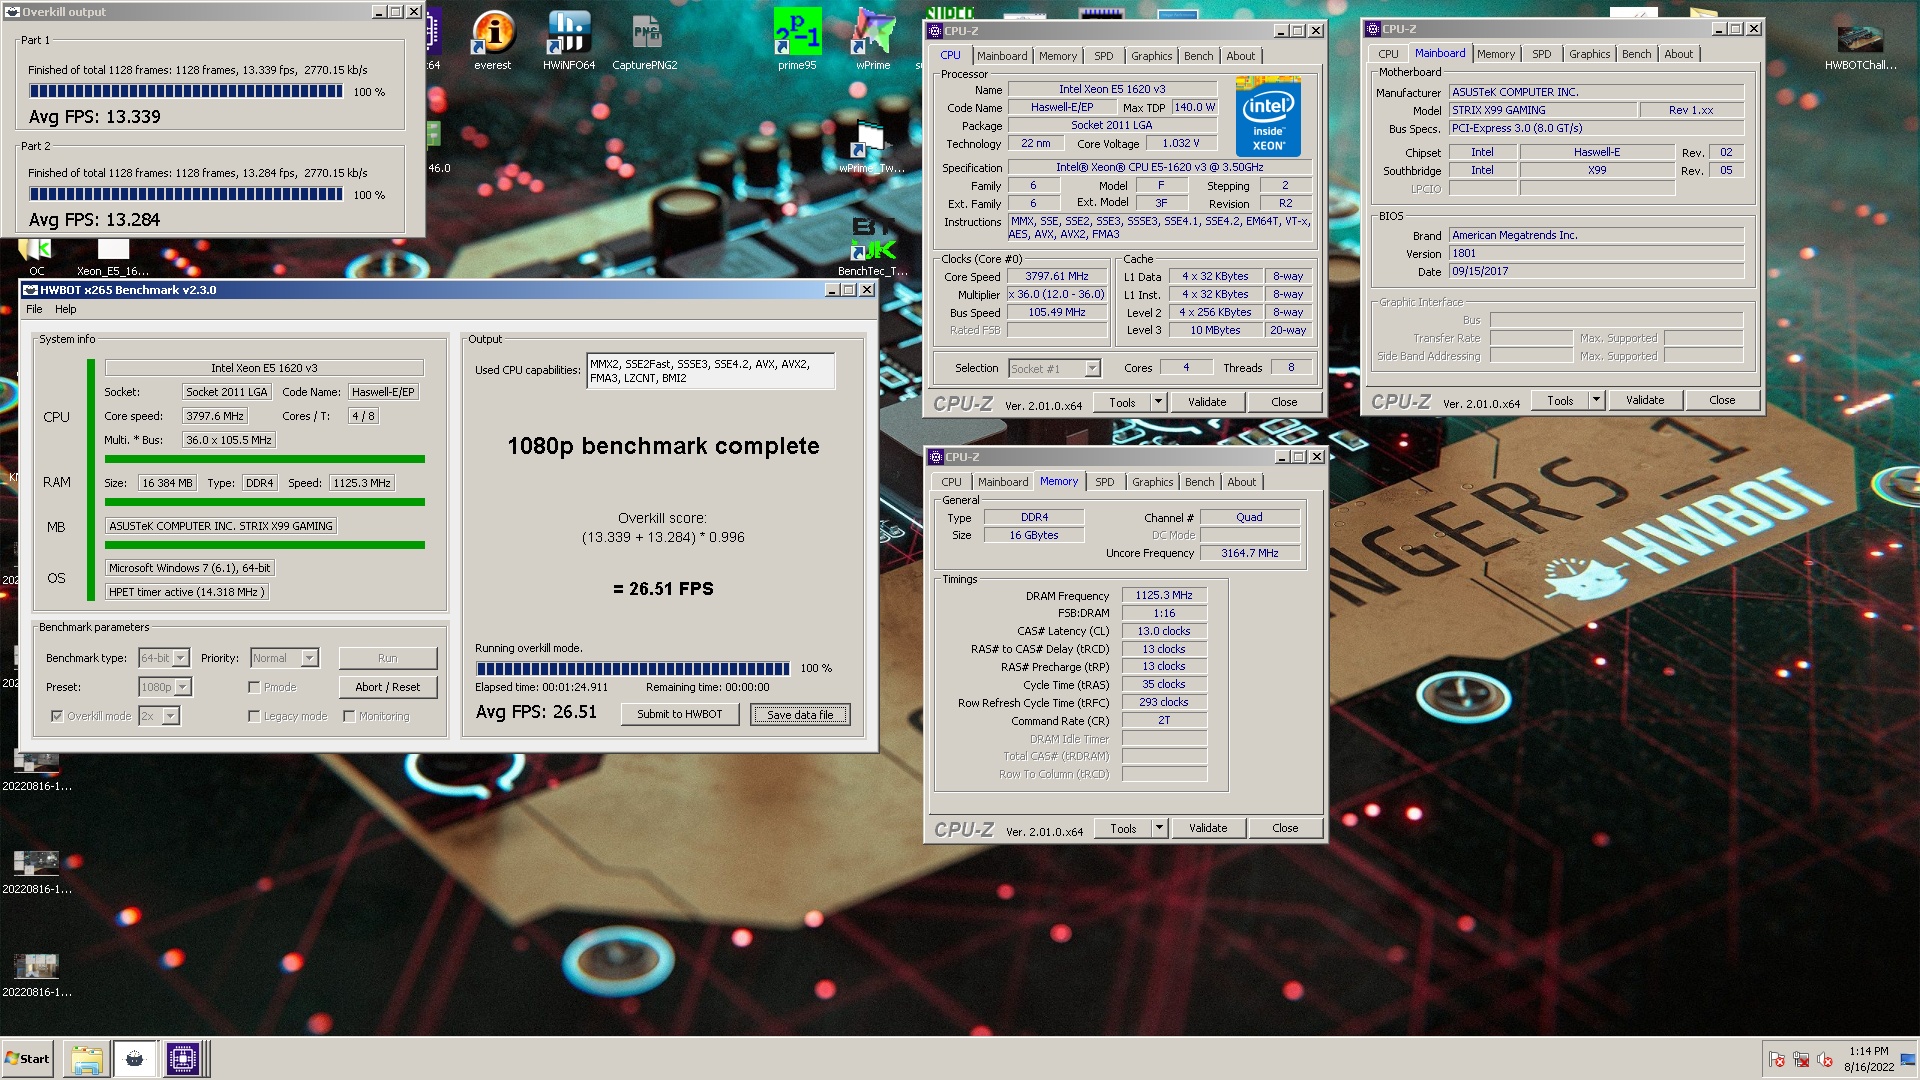Click Submit to HWBOT button
Image resolution: width=1920 pixels, height=1080 pixels.
(x=680, y=714)
